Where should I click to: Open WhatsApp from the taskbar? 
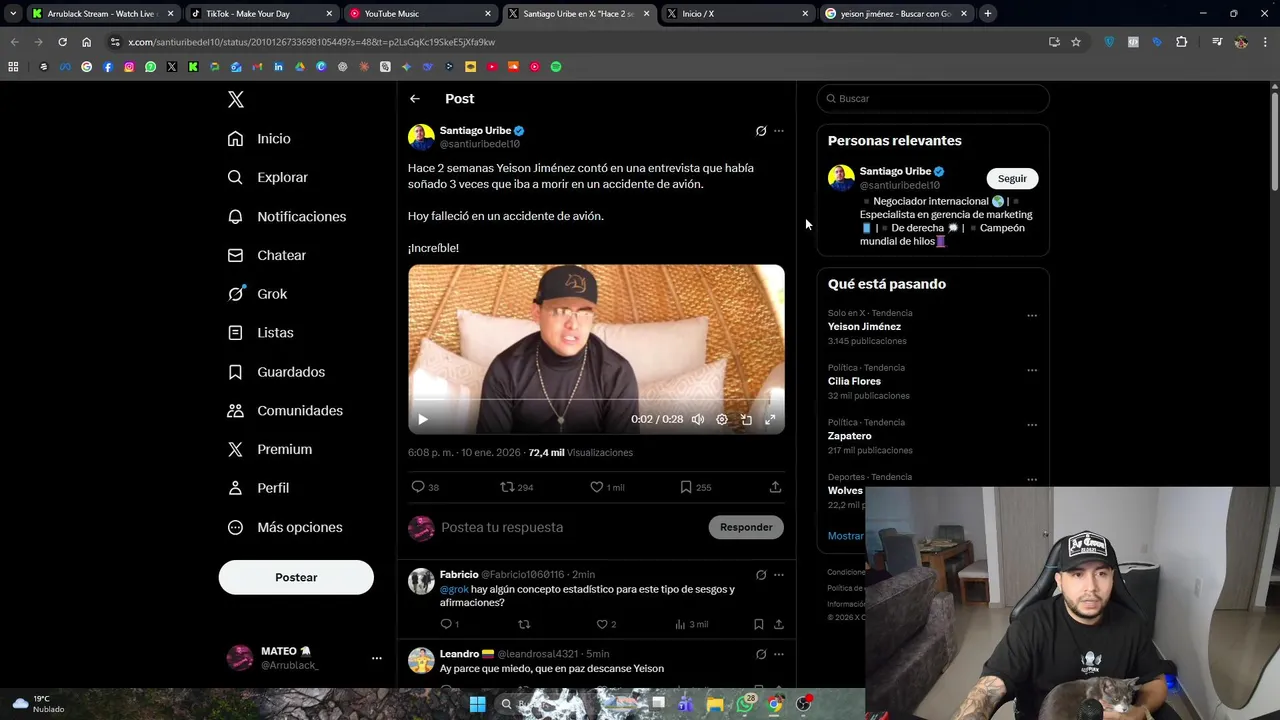(x=744, y=704)
